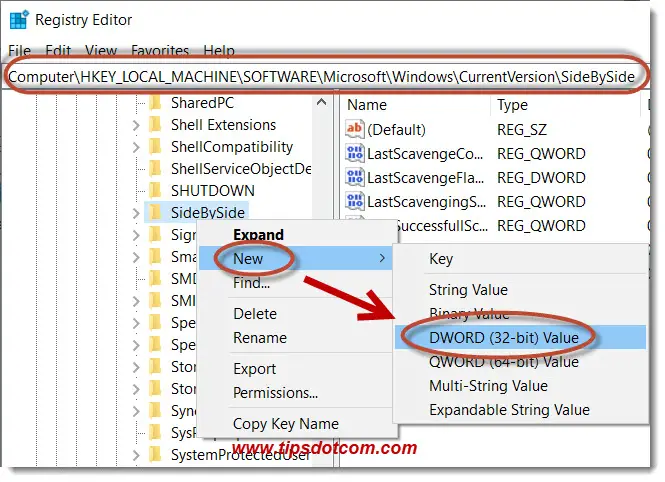Open the Edit menu
665x482 pixels.
click(x=58, y=51)
